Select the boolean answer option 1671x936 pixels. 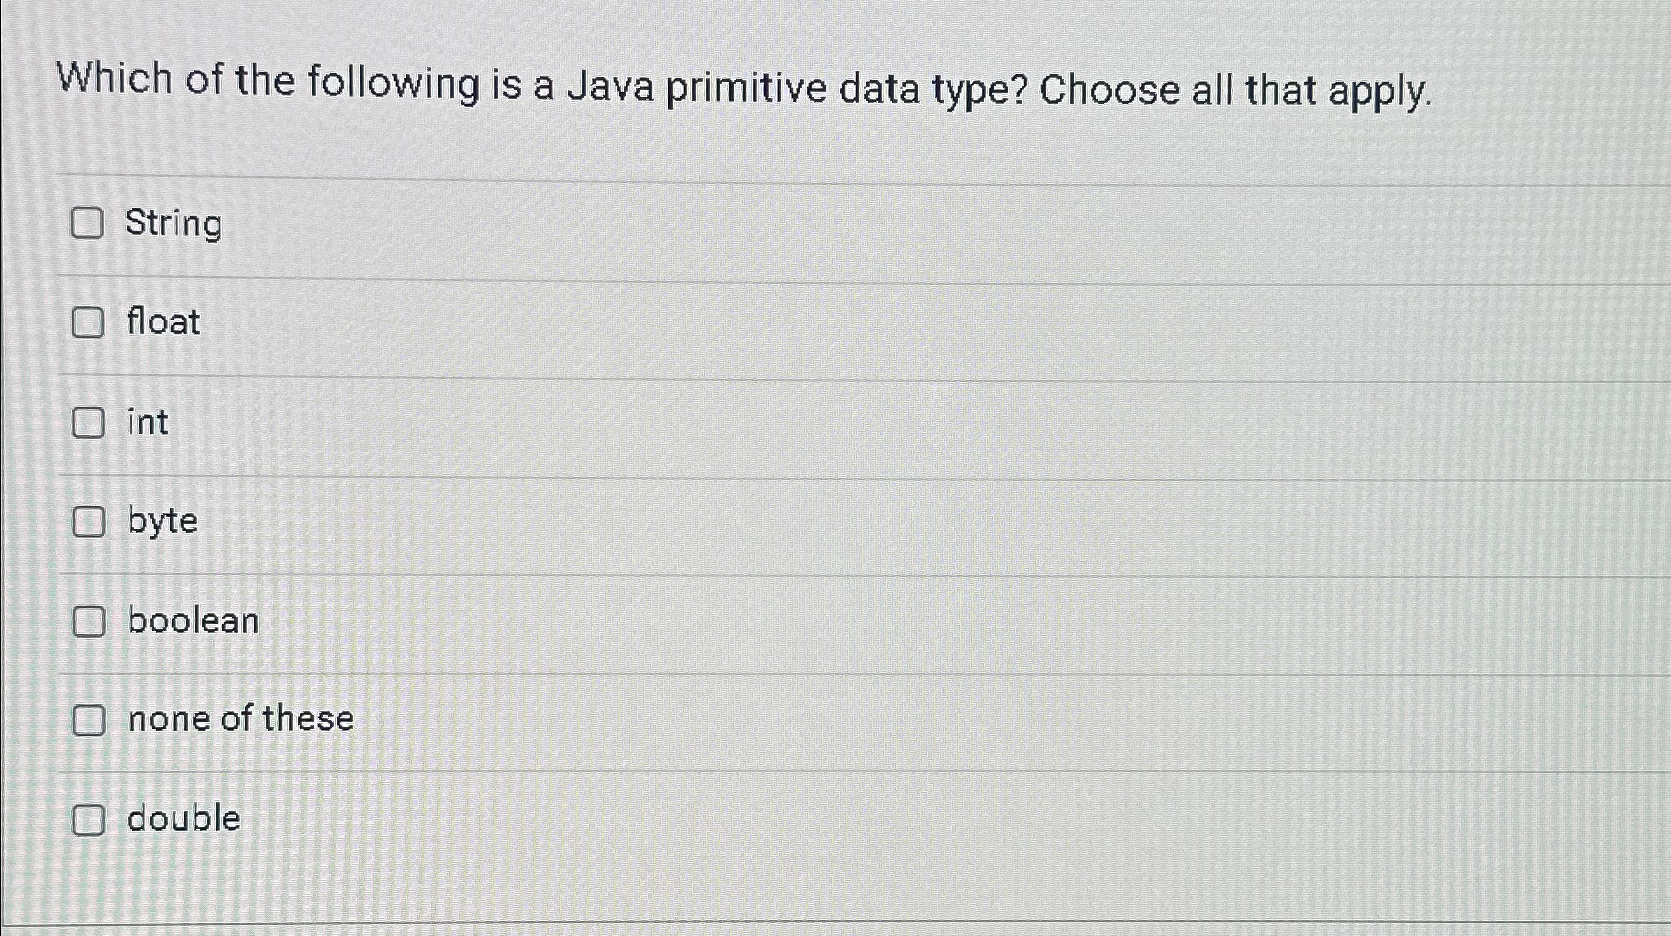[192, 621]
